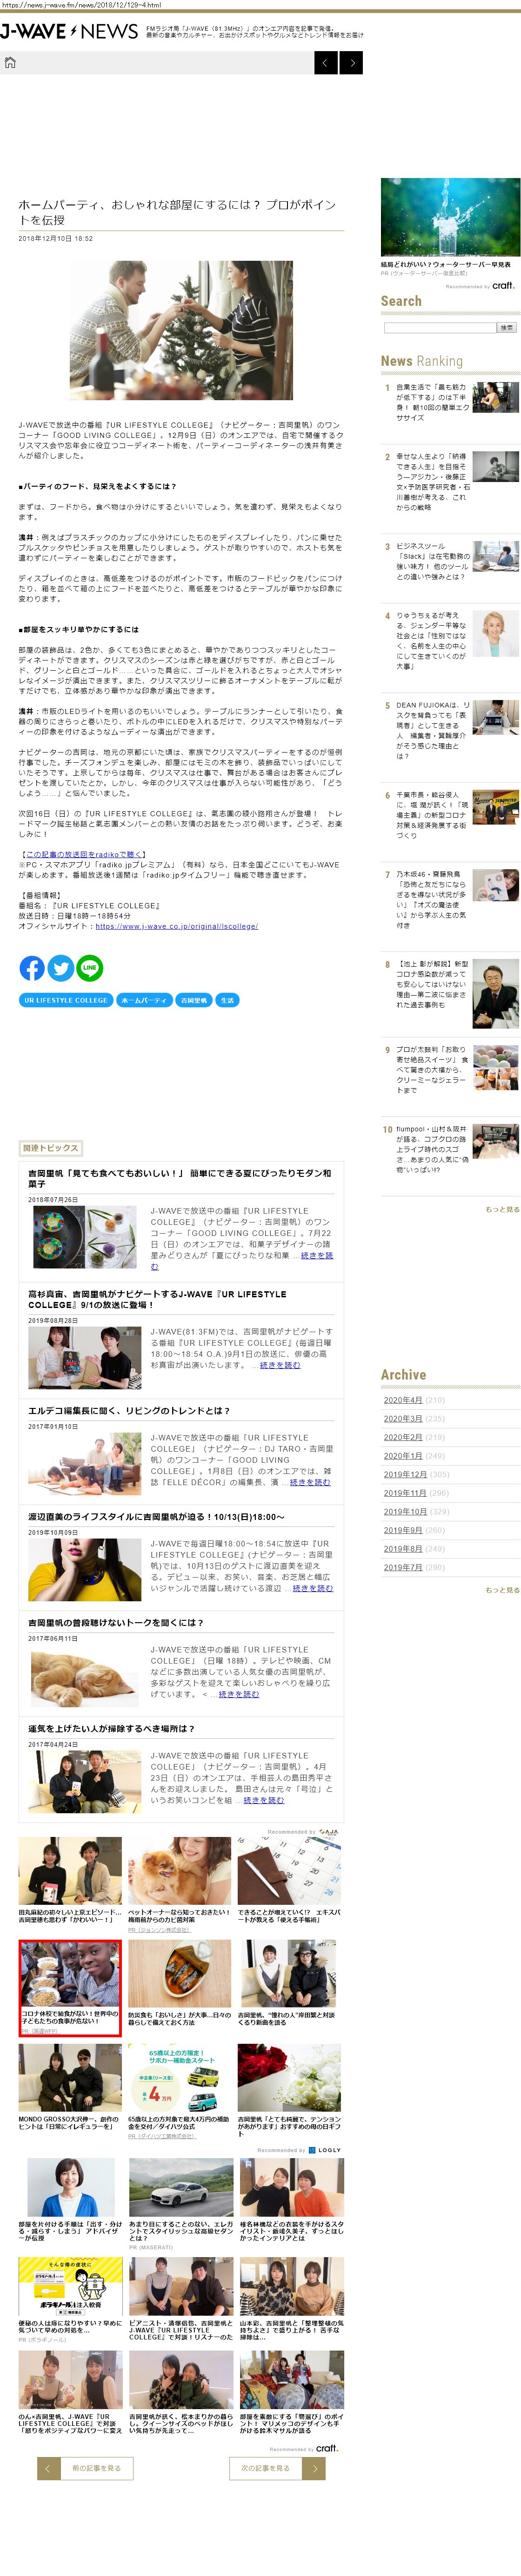Open the J-WAVE NEWS logo
This screenshot has width=521, height=2576.
click(69, 31)
